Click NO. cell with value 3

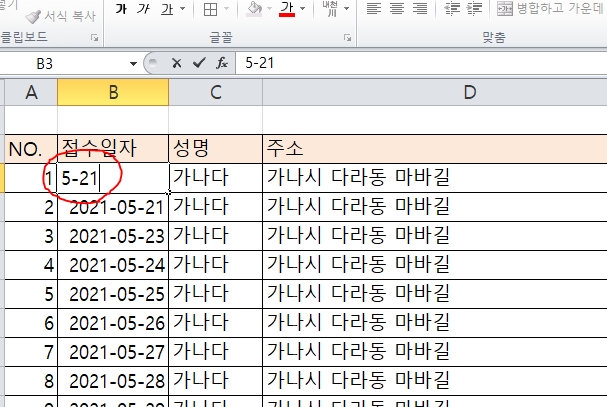31,236
